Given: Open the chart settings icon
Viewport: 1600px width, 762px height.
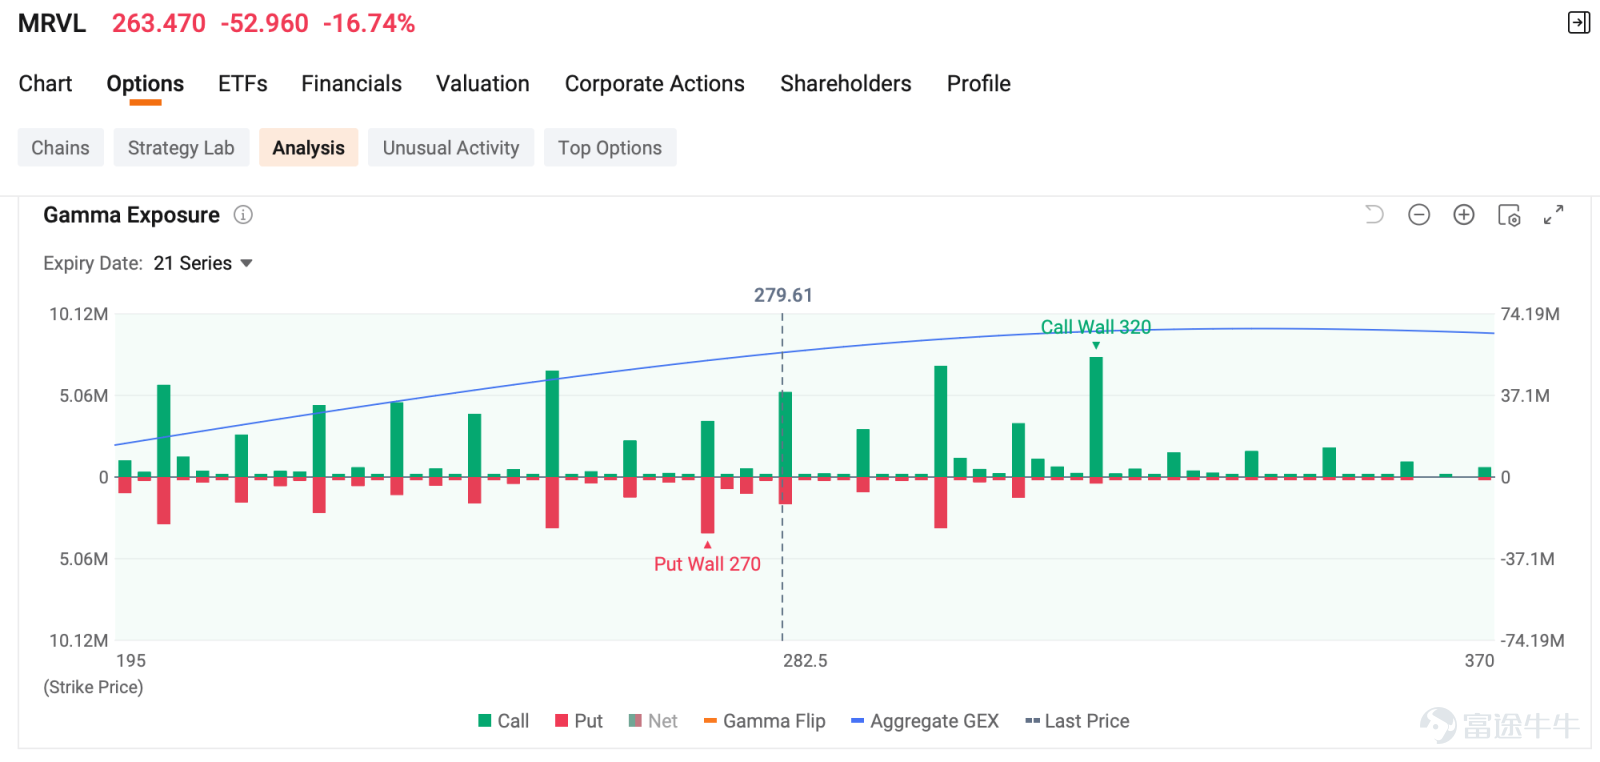Looking at the screenshot, I should pyautogui.click(x=1509, y=215).
